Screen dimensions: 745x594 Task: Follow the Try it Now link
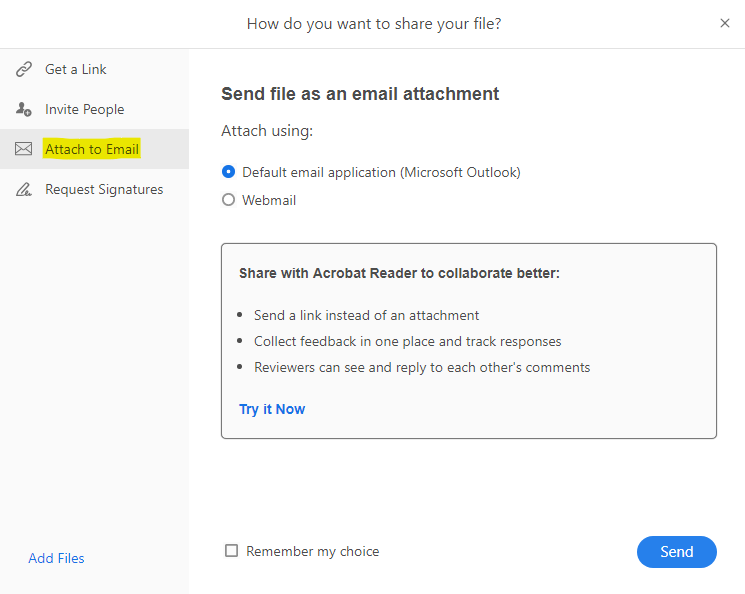point(272,410)
